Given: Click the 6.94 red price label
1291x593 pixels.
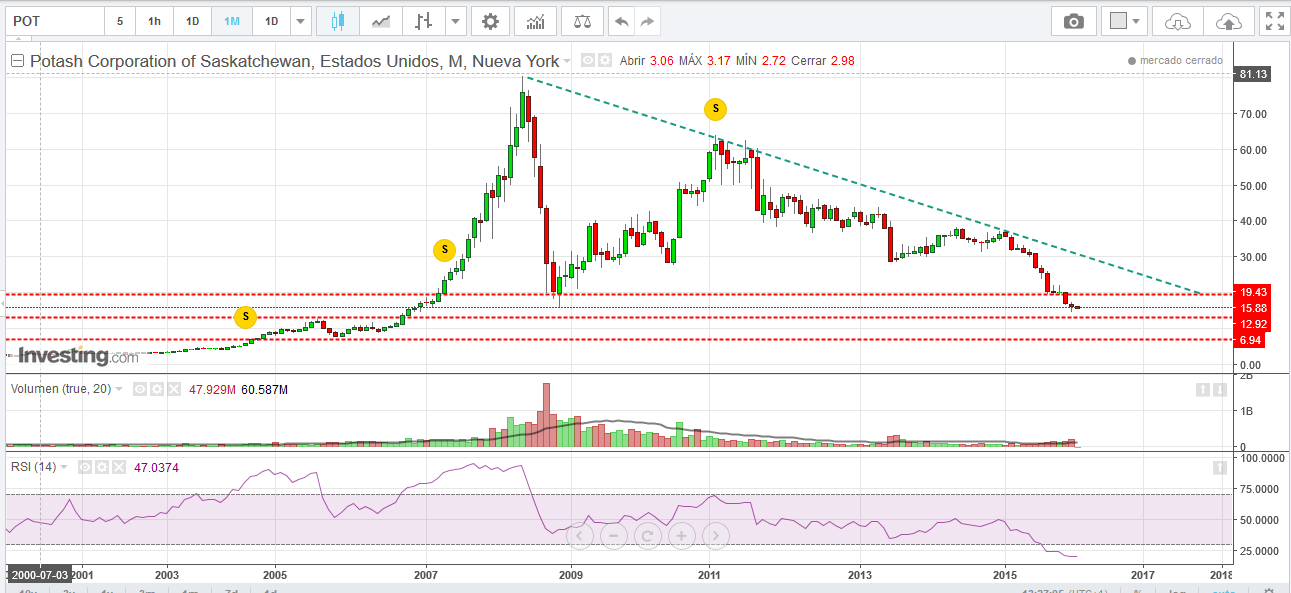Looking at the screenshot, I should tap(1250, 340).
